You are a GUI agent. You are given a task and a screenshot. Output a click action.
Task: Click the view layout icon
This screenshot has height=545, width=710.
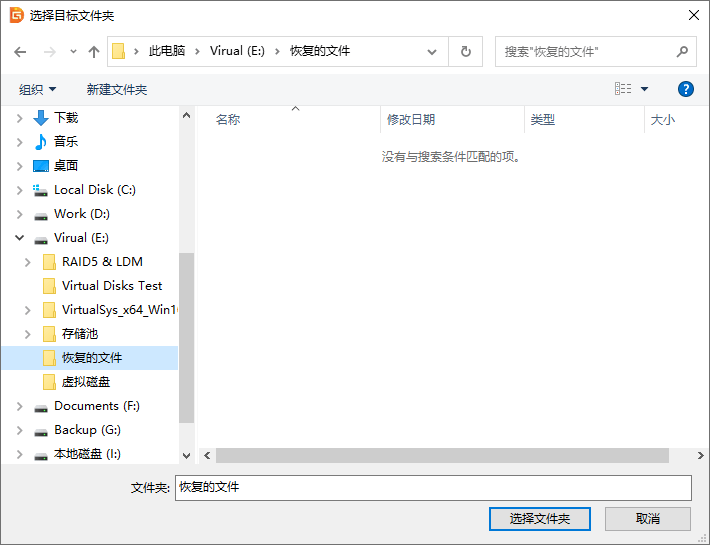point(623,89)
